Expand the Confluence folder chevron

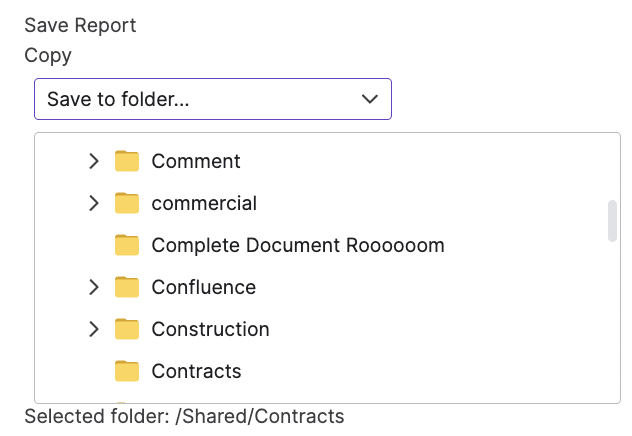pos(94,287)
